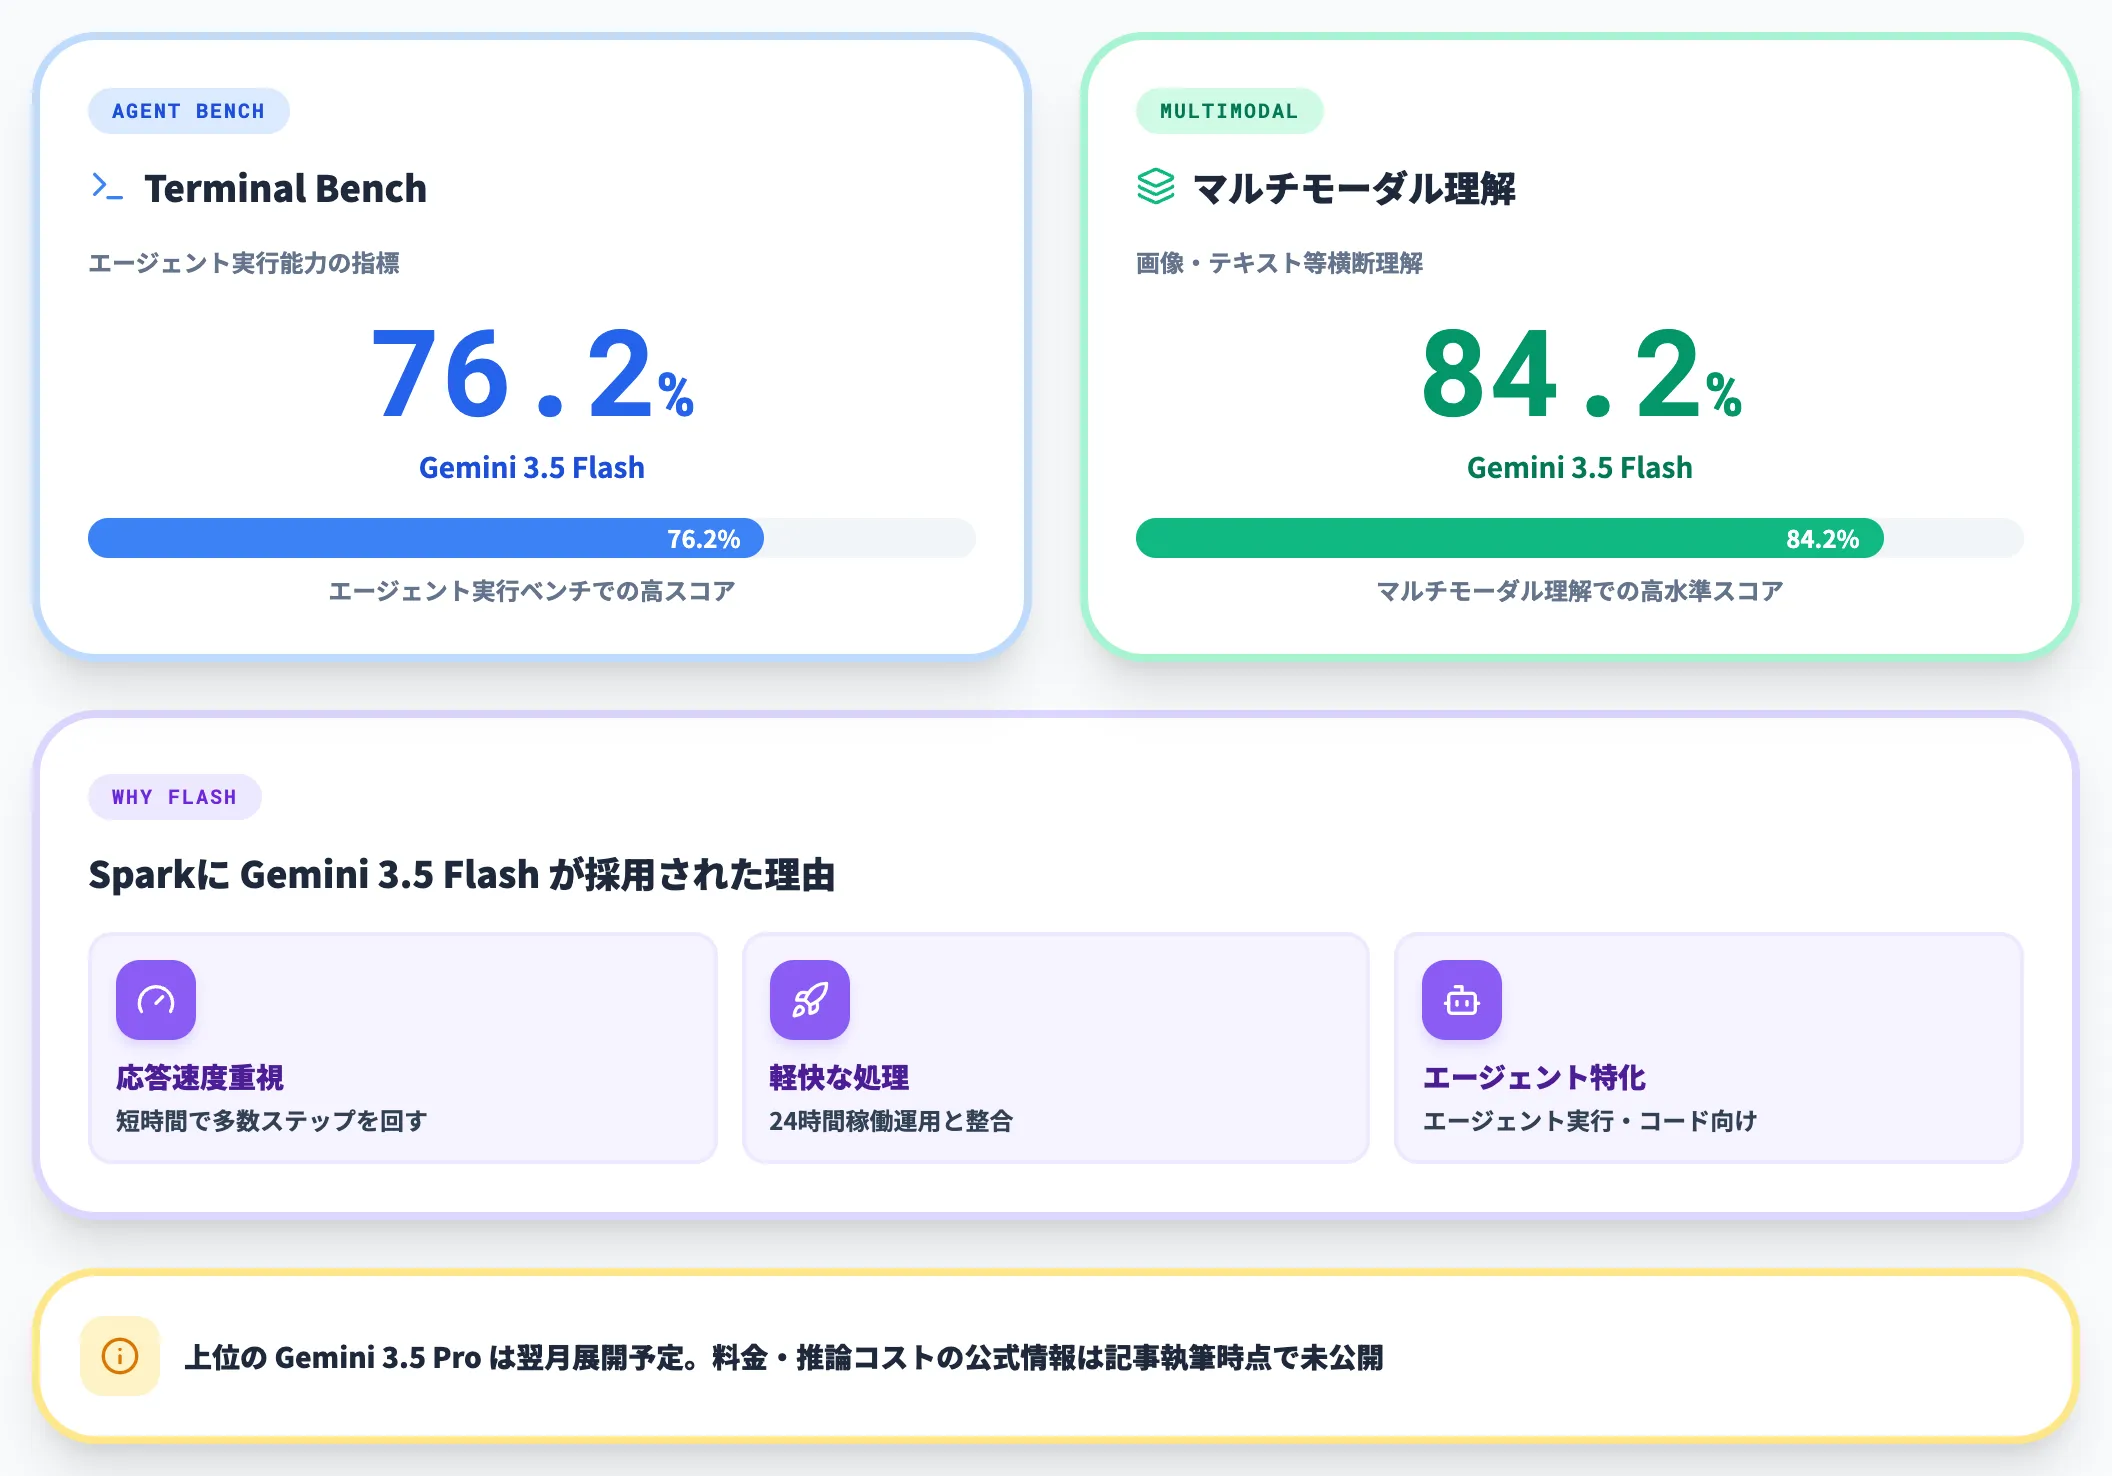Click the Terminal Bench heading

[286, 188]
